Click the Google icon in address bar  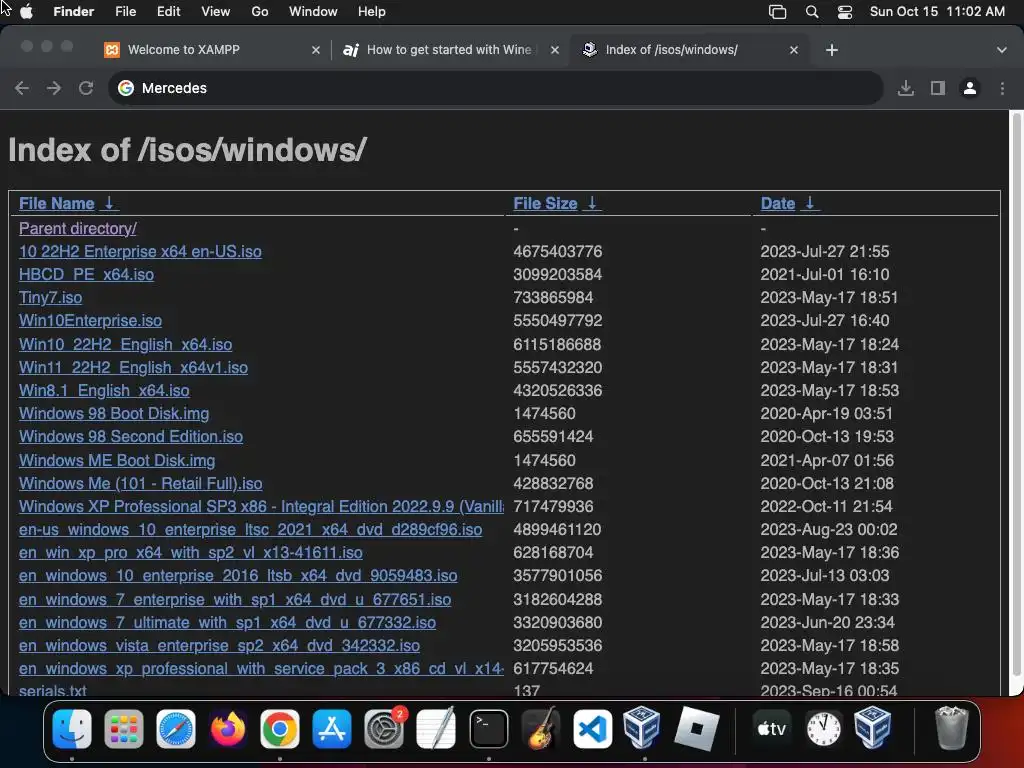(x=126, y=88)
